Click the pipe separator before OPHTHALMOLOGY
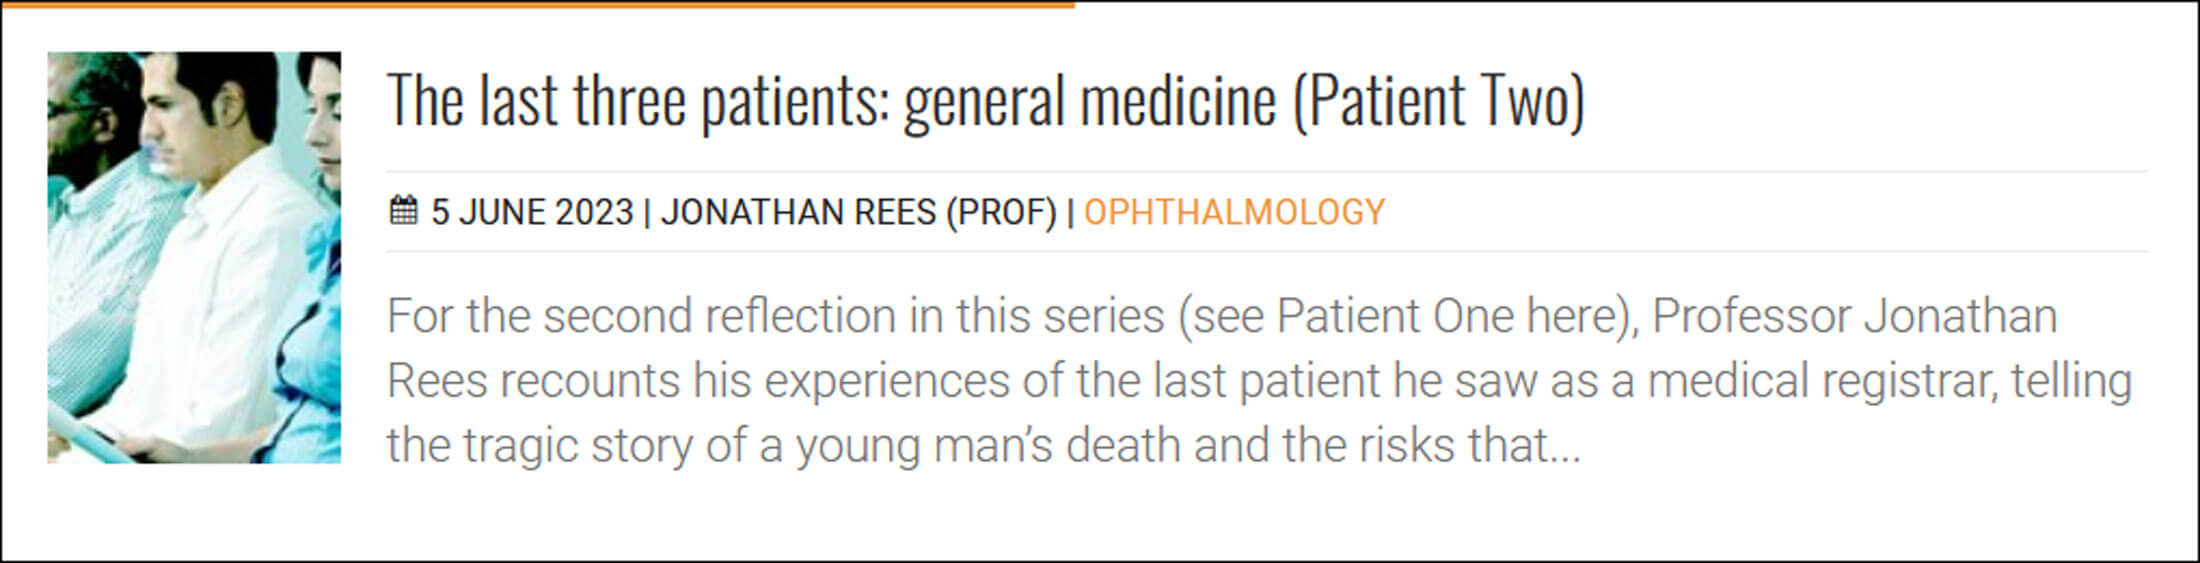Screen dimensions: 2200x563 click(x=1070, y=212)
